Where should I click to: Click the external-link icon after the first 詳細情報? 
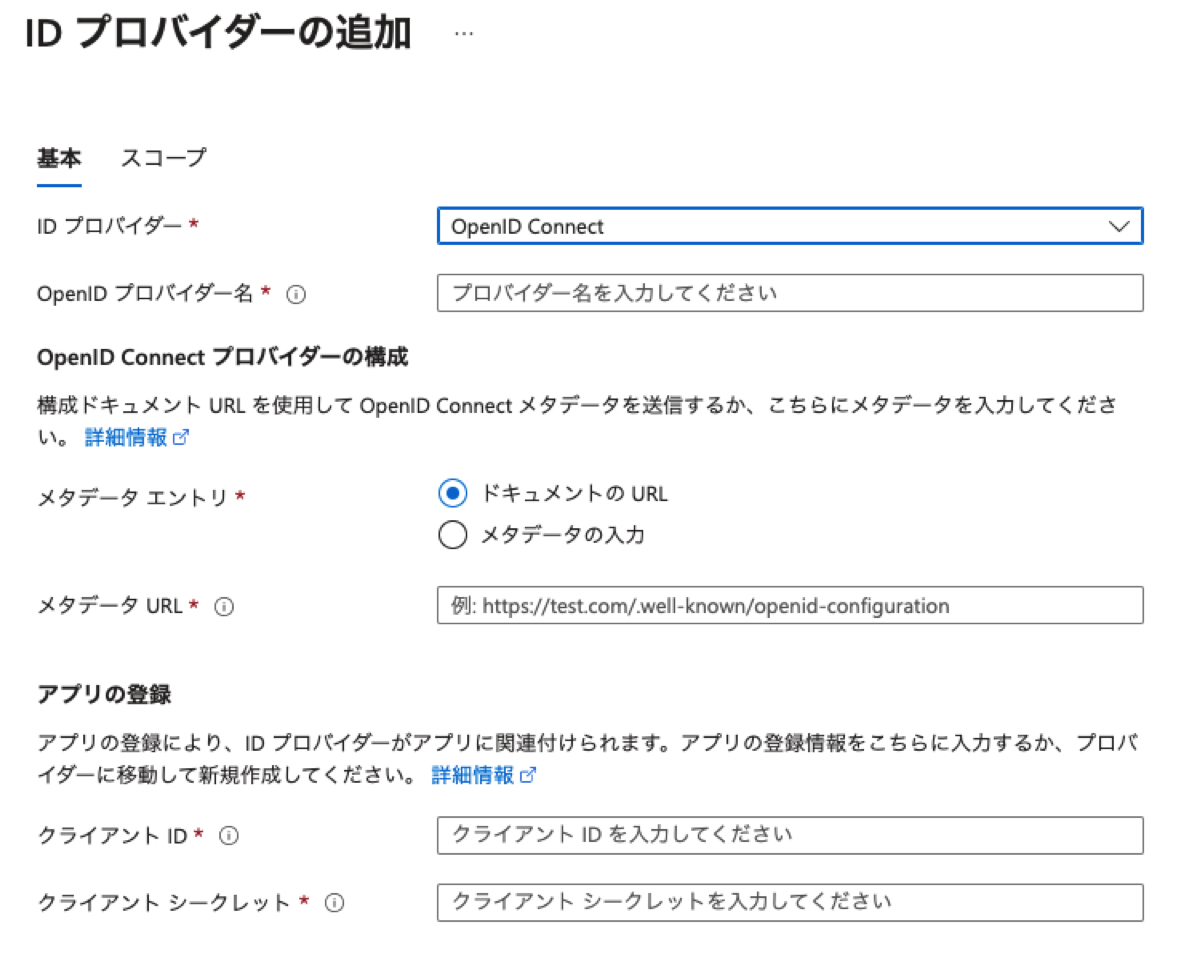click(x=182, y=437)
